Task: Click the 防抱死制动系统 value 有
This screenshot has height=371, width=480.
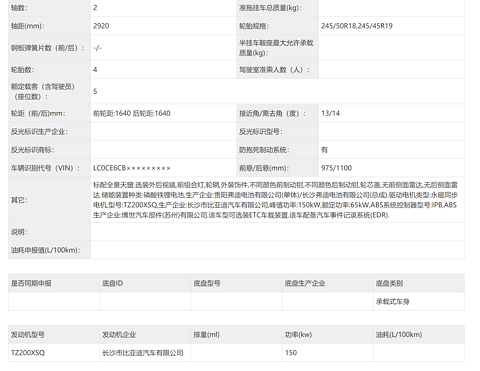Action: (x=324, y=150)
